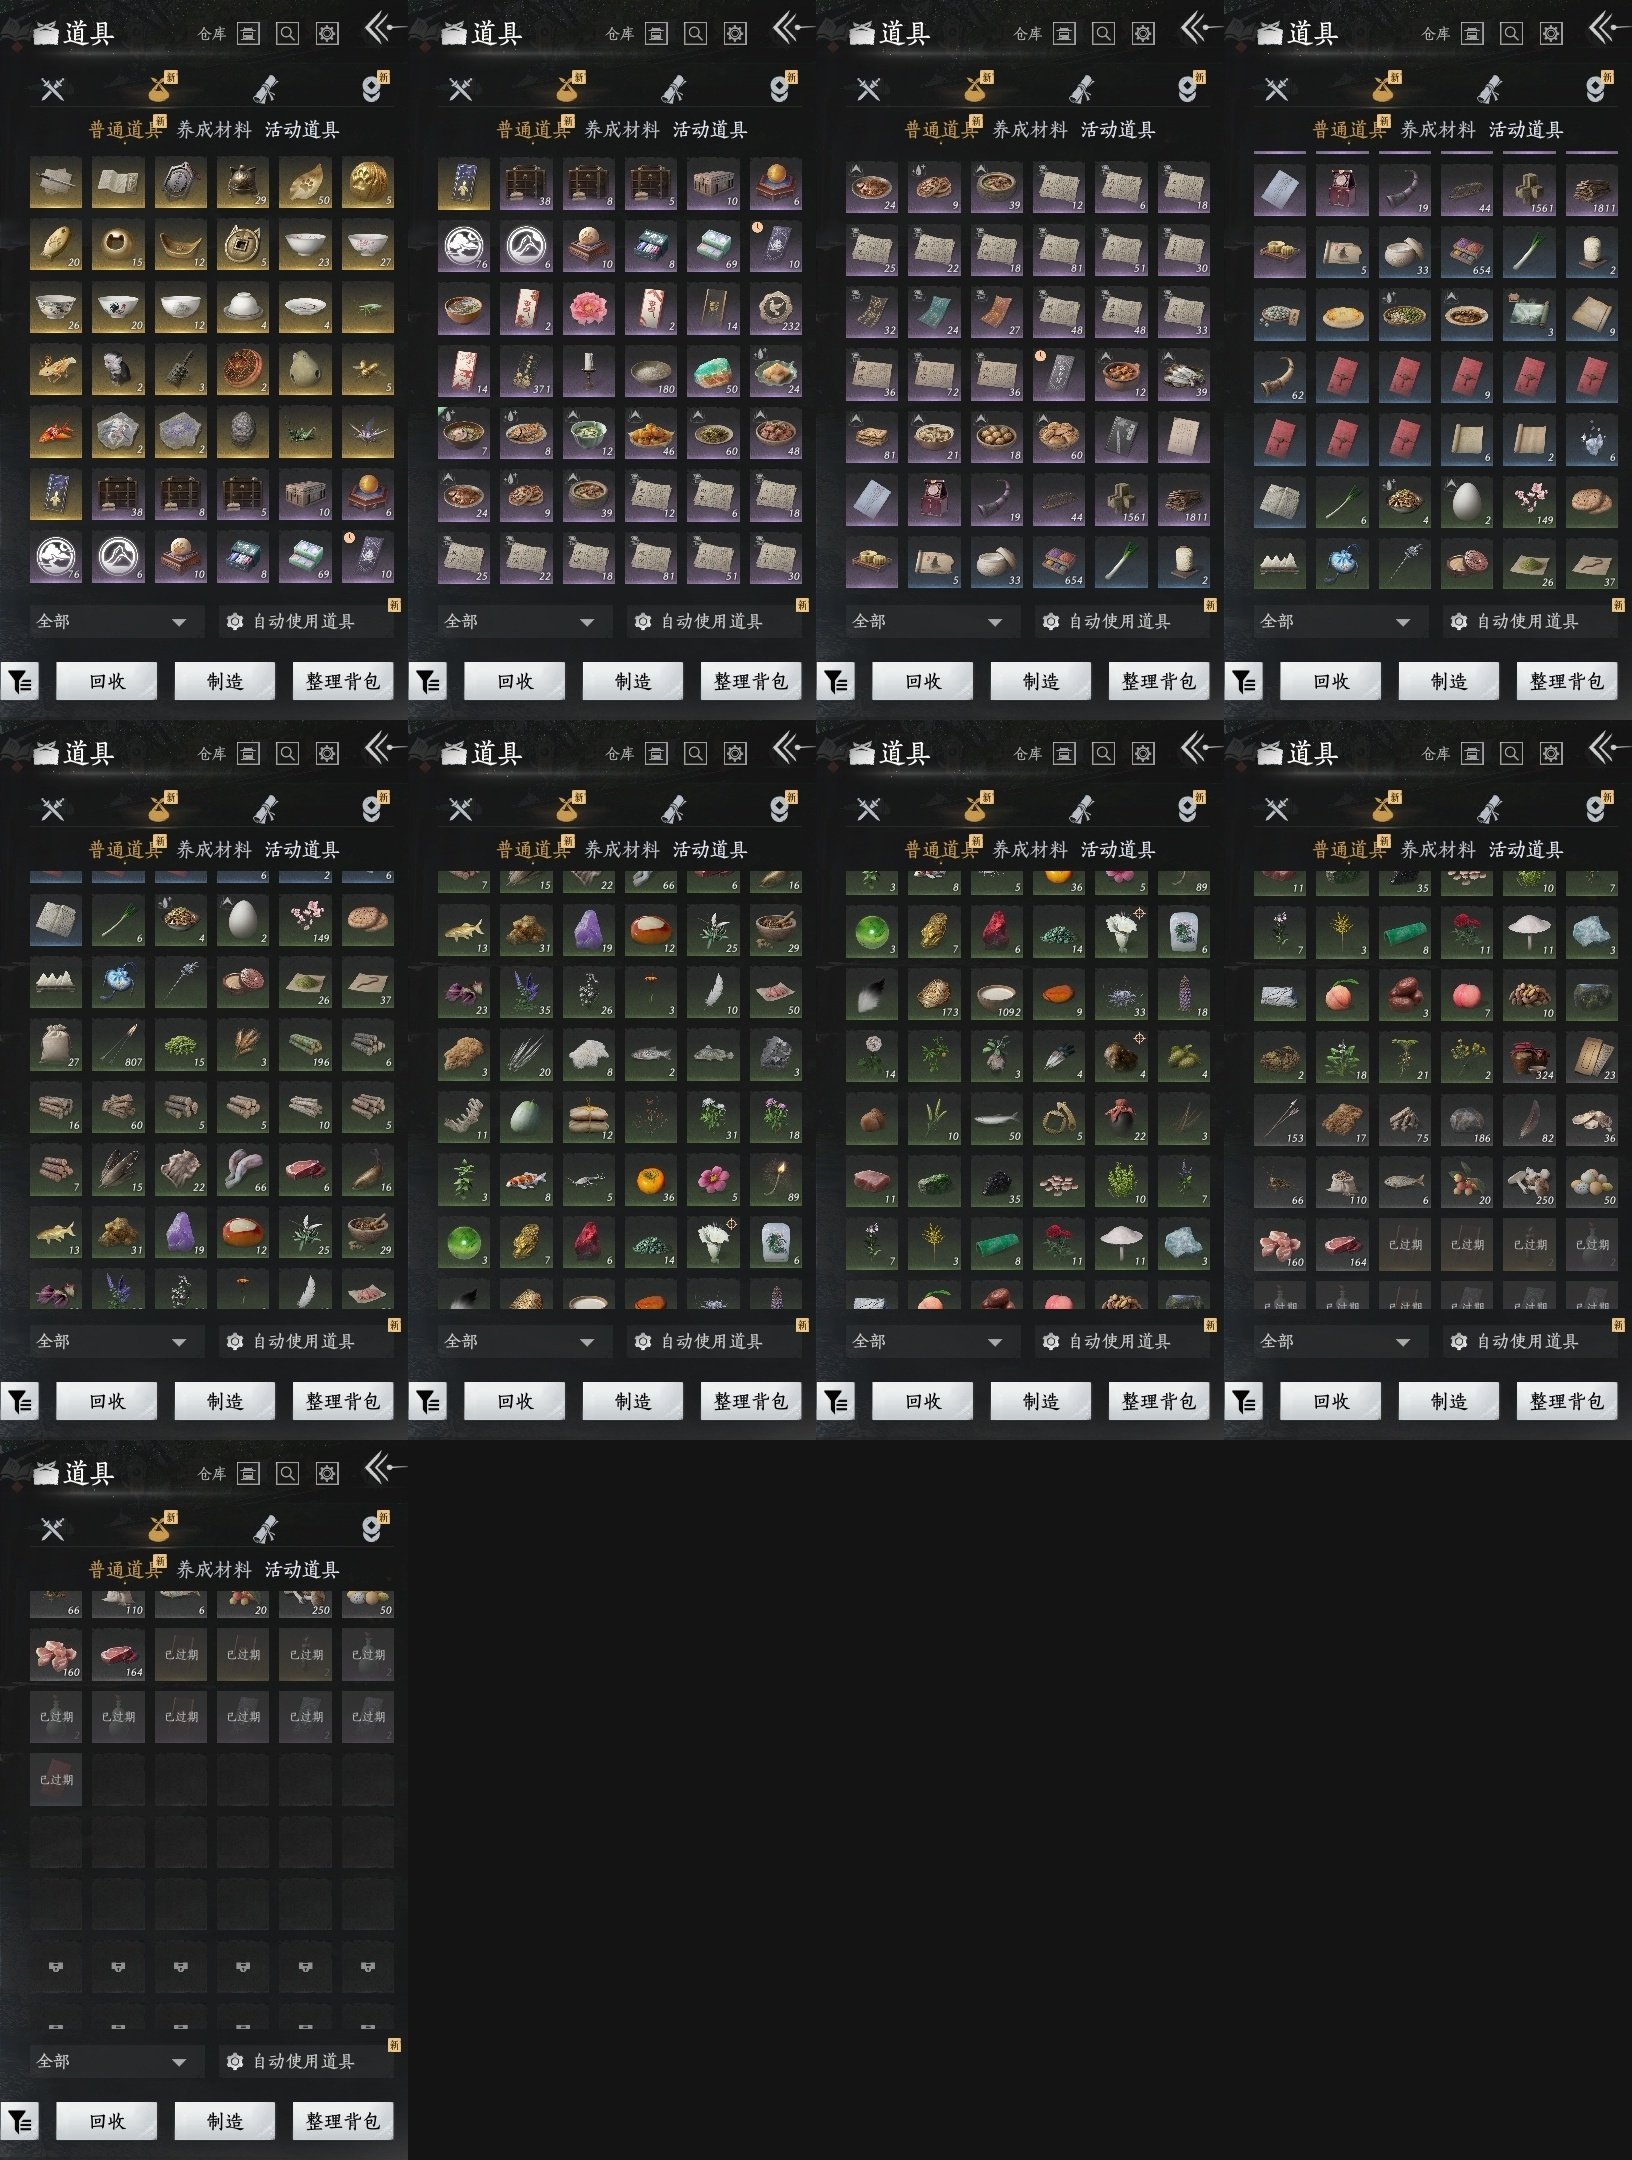Pick the gold ingot item with count 12
Image resolution: width=1632 pixels, height=2160 pixels.
[181, 245]
